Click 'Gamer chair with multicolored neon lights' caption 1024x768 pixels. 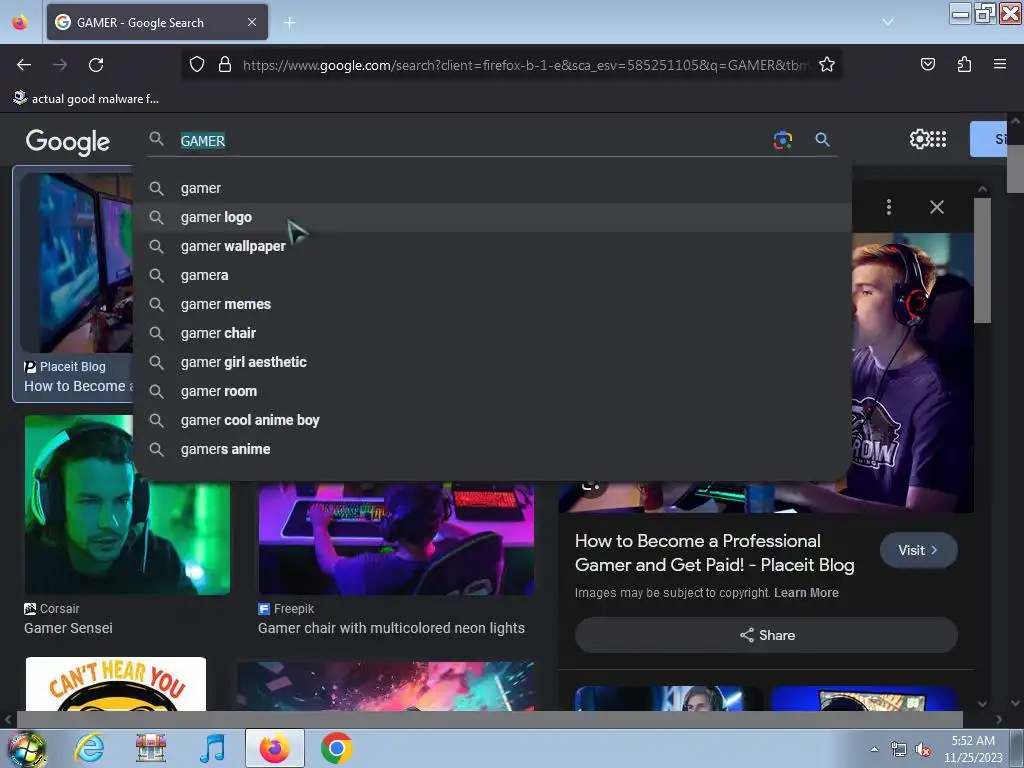pos(391,628)
